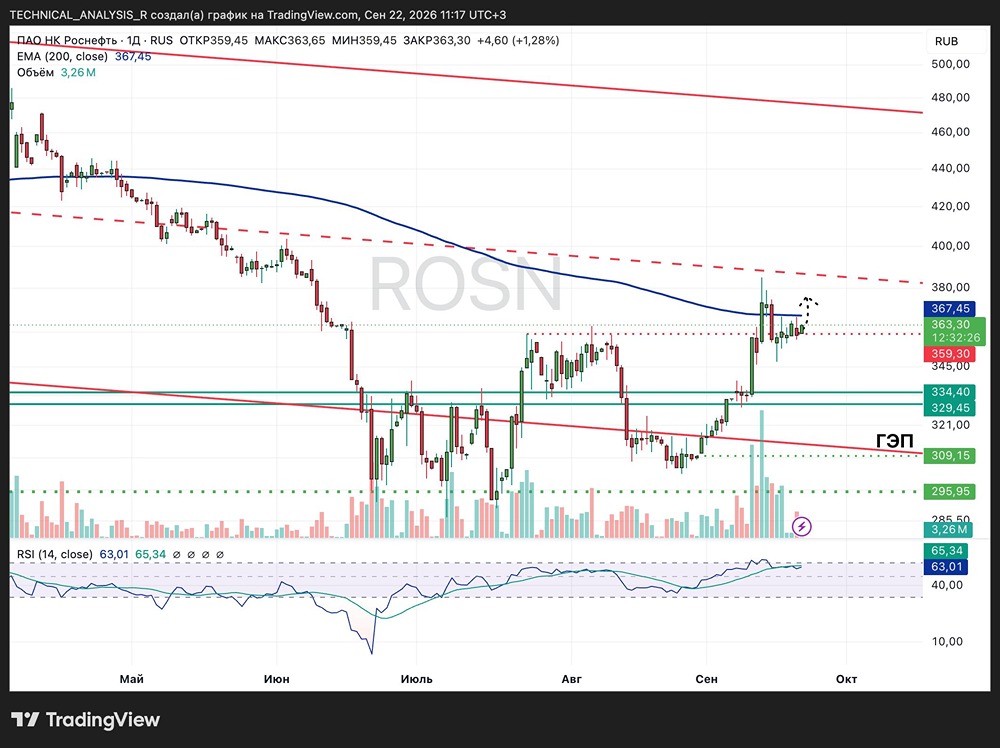This screenshot has height=748, width=1000.
Task: Click the green 295,95 level price tag
Action: point(950,492)
